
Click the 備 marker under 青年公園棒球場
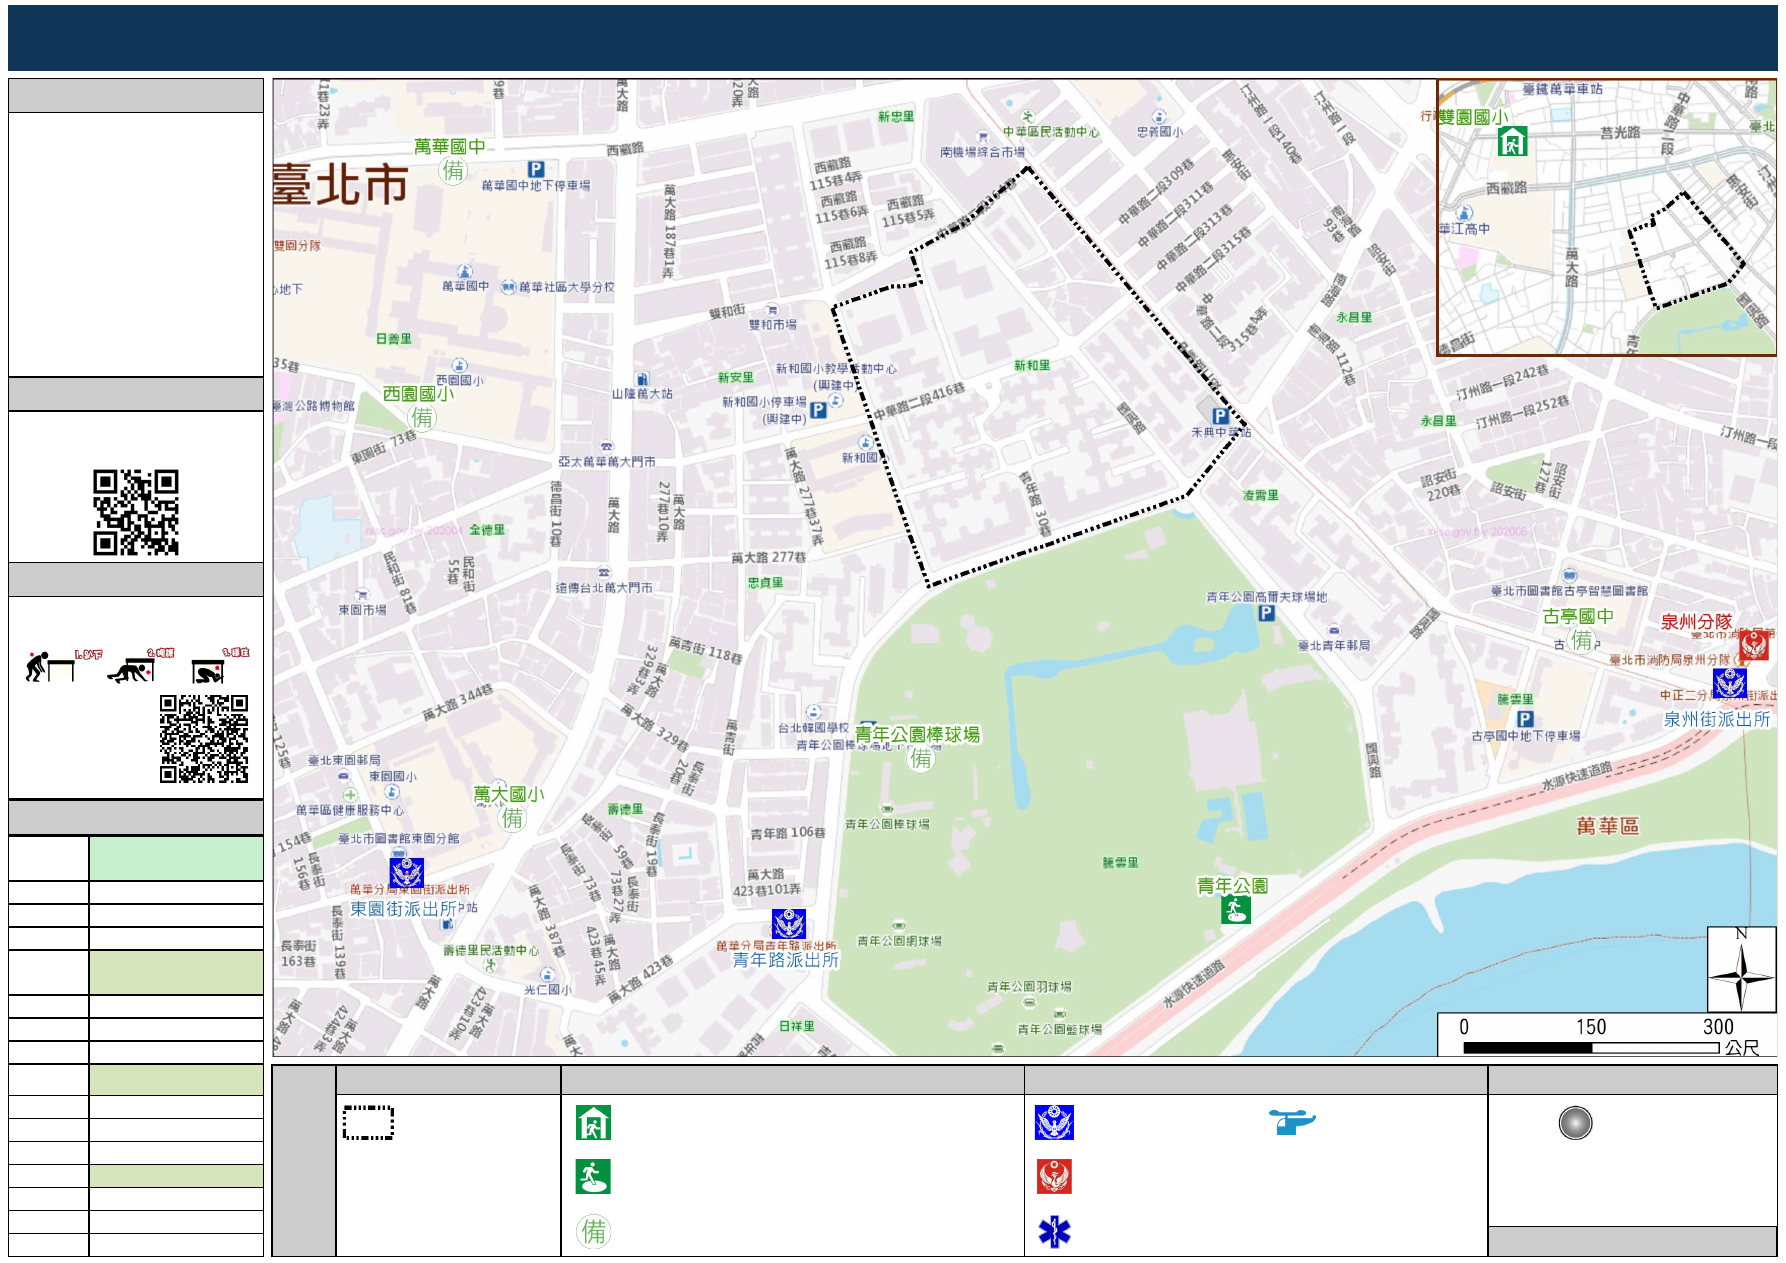pos(920,758)
